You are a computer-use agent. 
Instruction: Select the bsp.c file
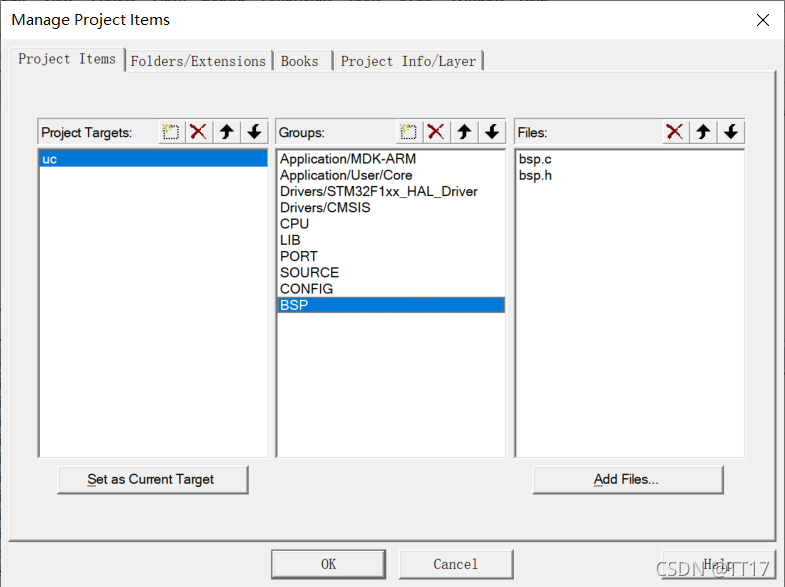[x=629, y=159]
